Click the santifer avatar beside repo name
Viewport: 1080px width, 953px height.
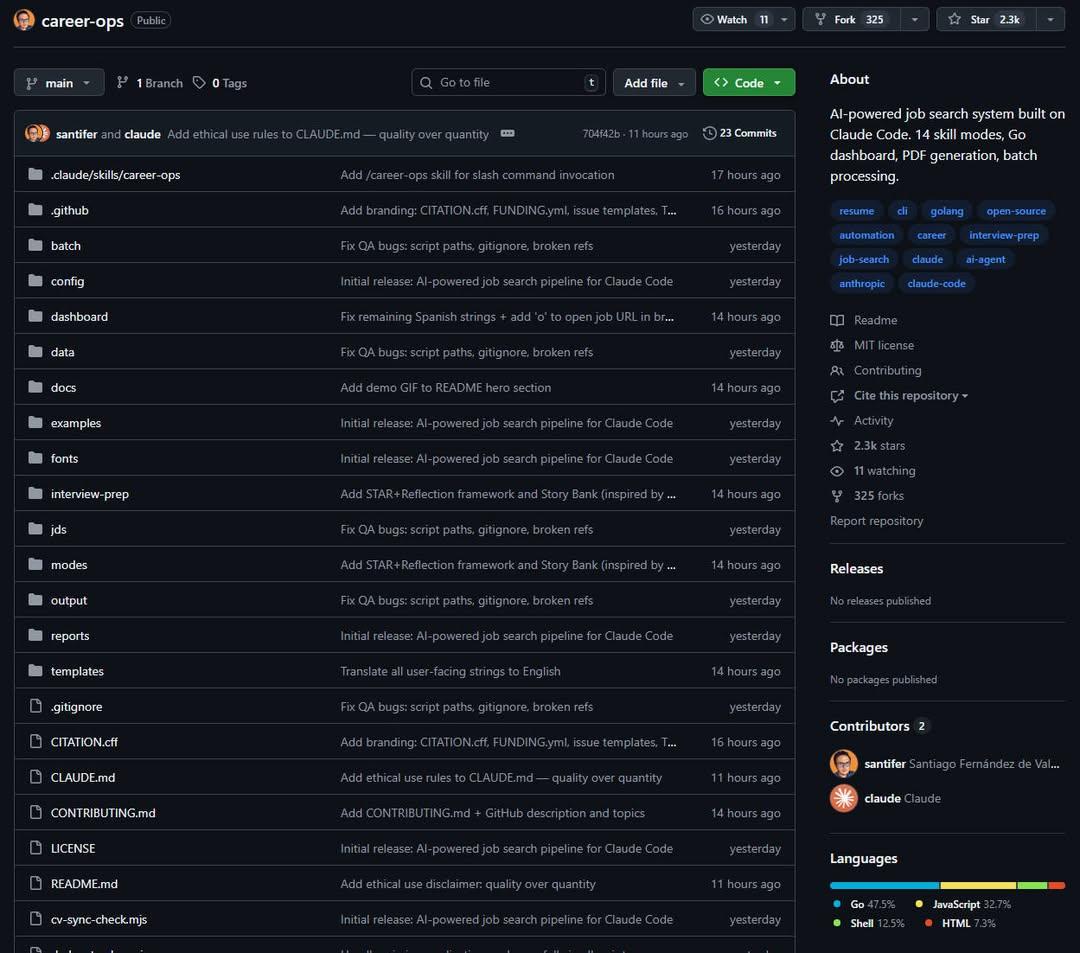[24, 20]
